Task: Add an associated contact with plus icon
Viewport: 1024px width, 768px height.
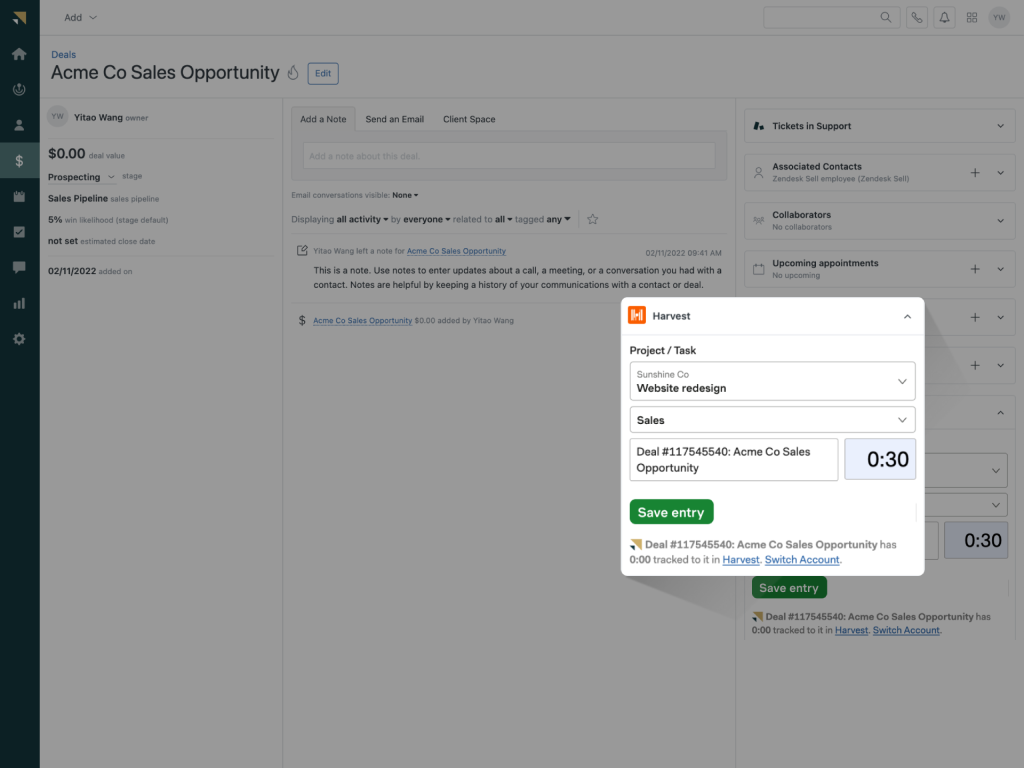Action: (975, 173)
